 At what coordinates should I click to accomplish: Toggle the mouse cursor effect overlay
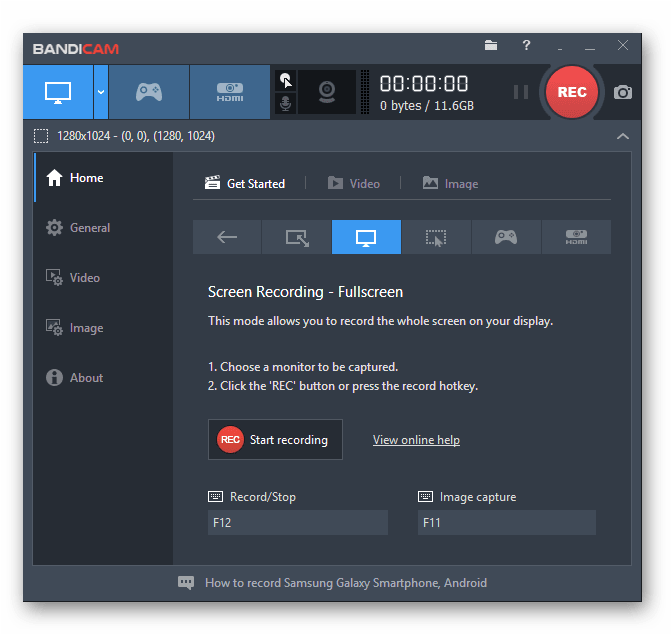click(286, 80)
